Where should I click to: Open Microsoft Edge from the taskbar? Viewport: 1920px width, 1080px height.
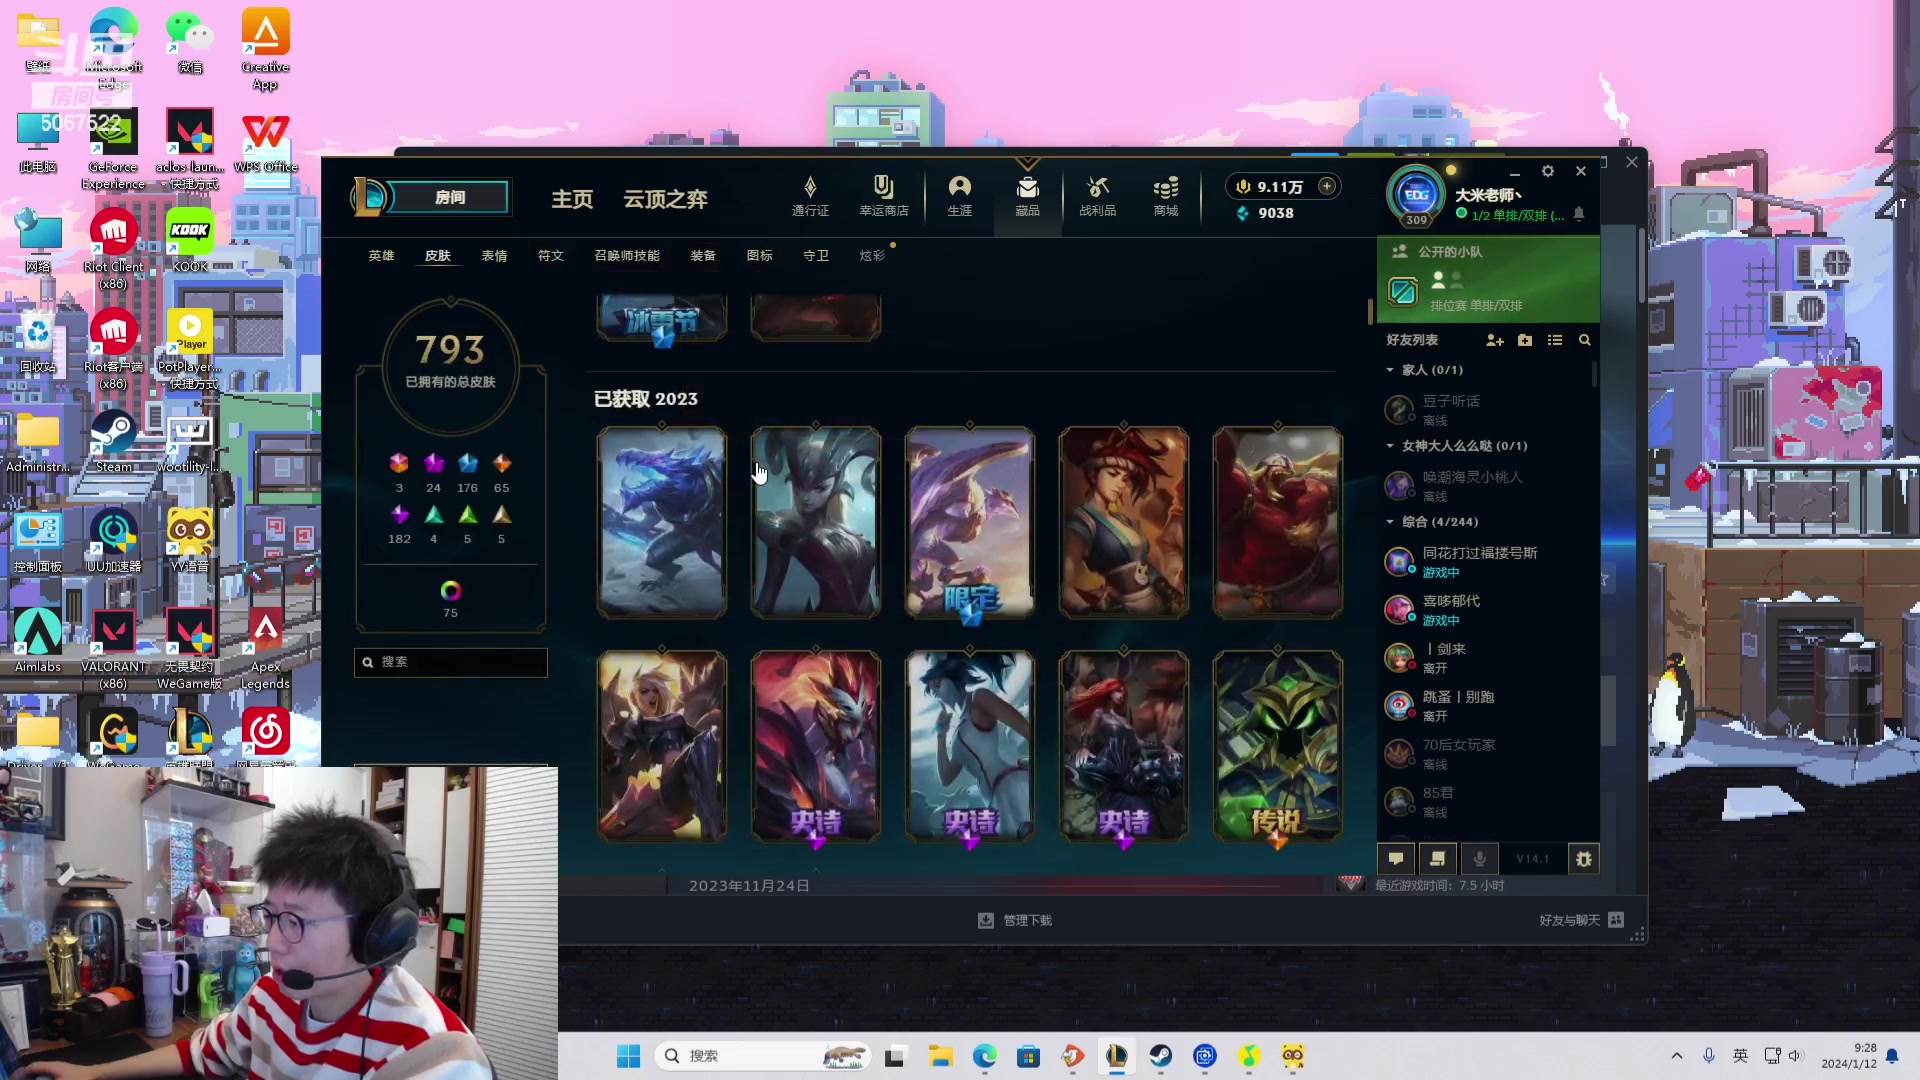(985, 1056)
